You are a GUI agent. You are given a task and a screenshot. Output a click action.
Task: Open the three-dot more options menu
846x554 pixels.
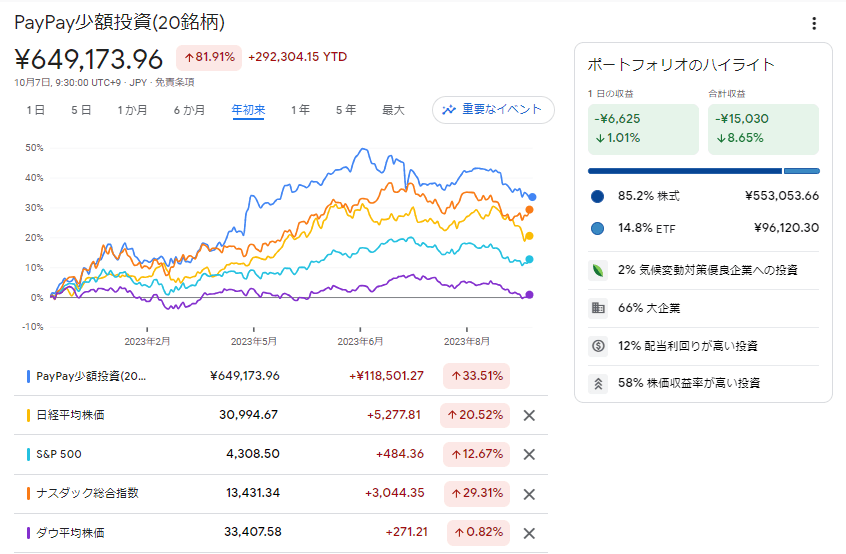[814, 24]
